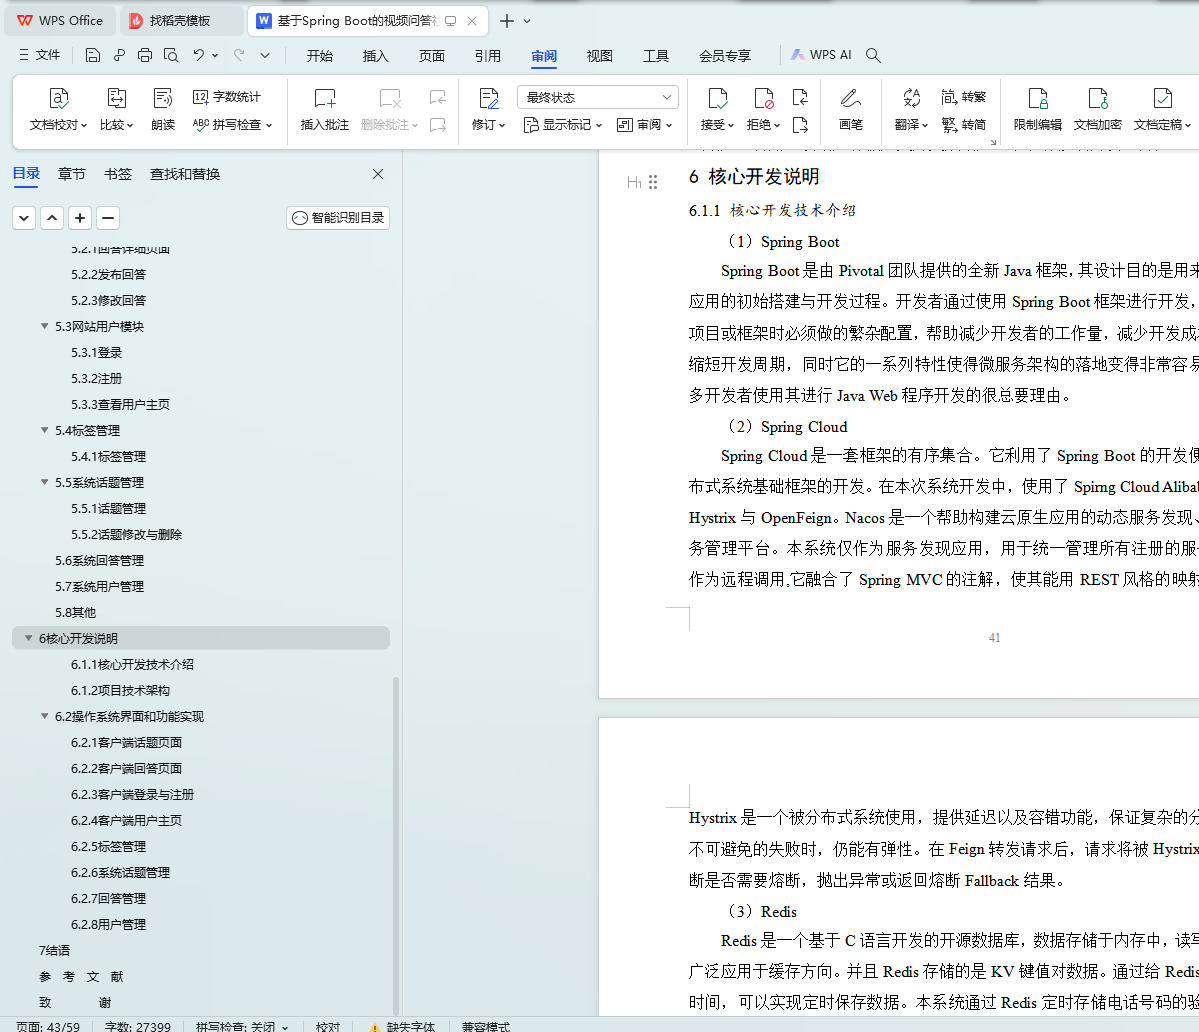Screen dimensions: 1199x1032
Task: Jump to 7结语 in outline
Action: click(x=54, y=950)
